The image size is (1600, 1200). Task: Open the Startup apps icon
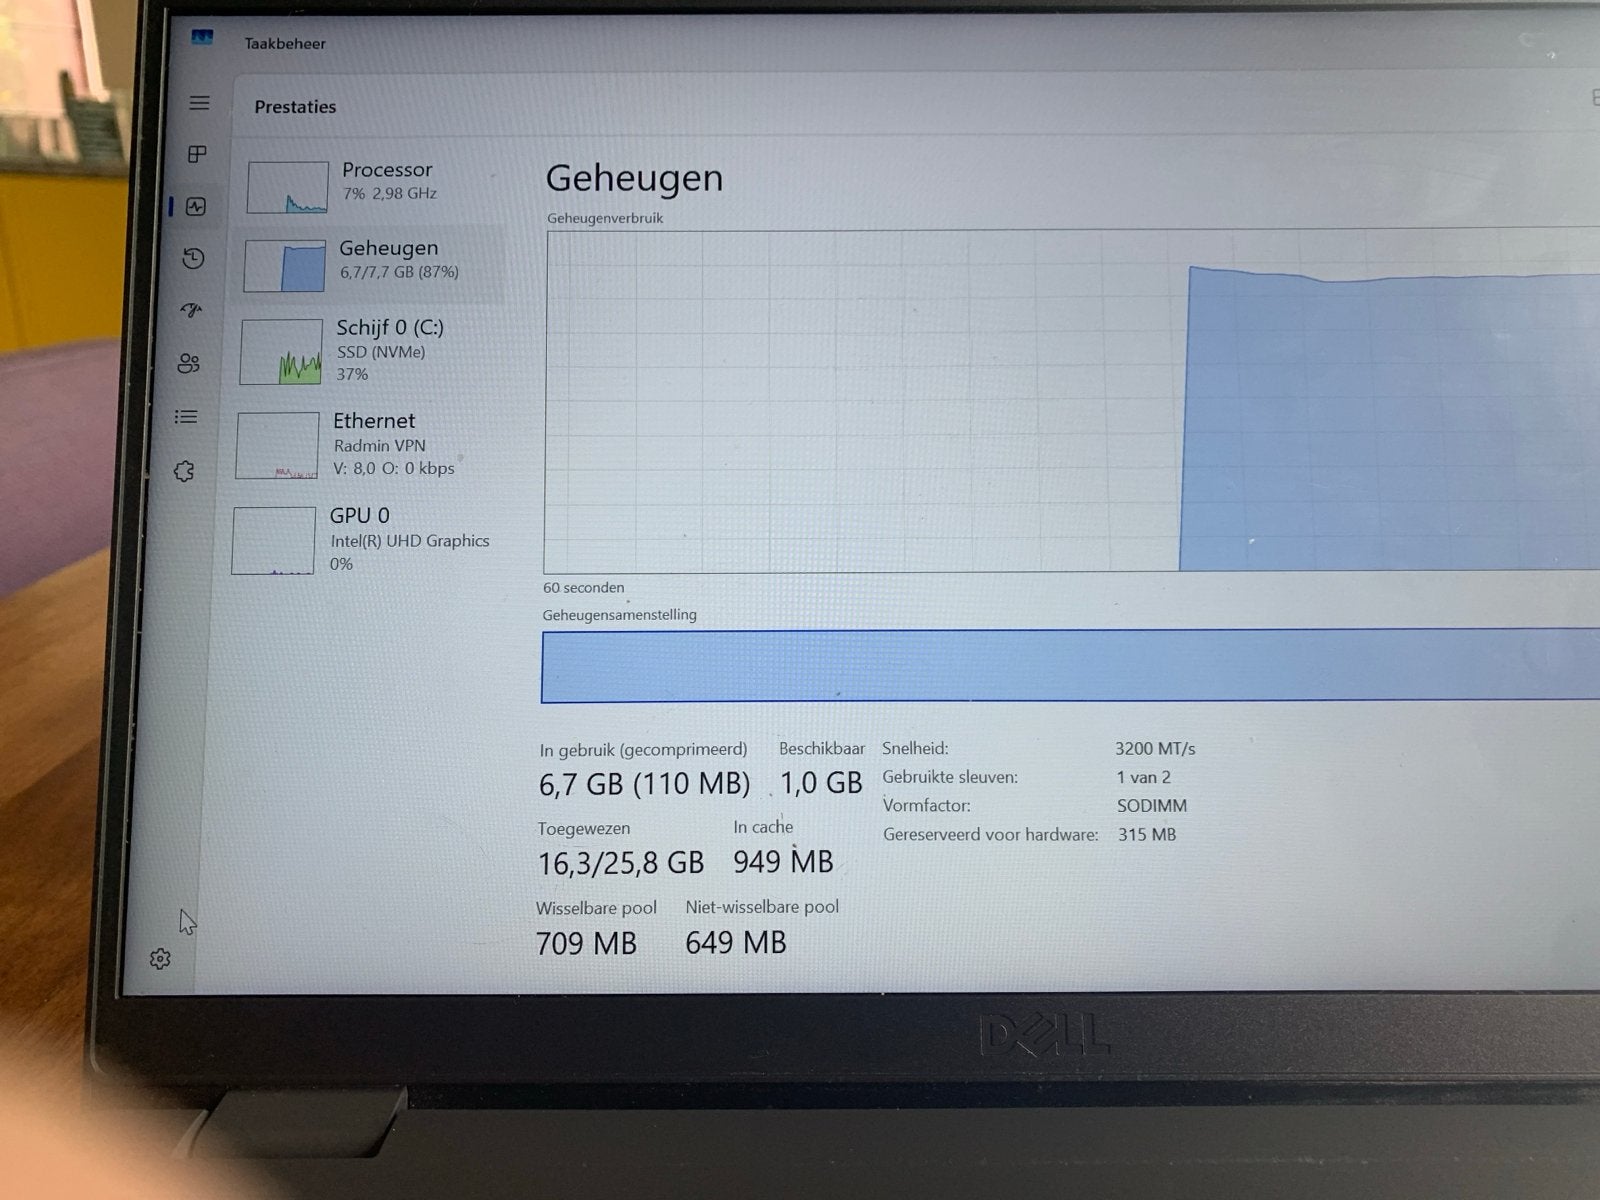(x=192, y=311)
